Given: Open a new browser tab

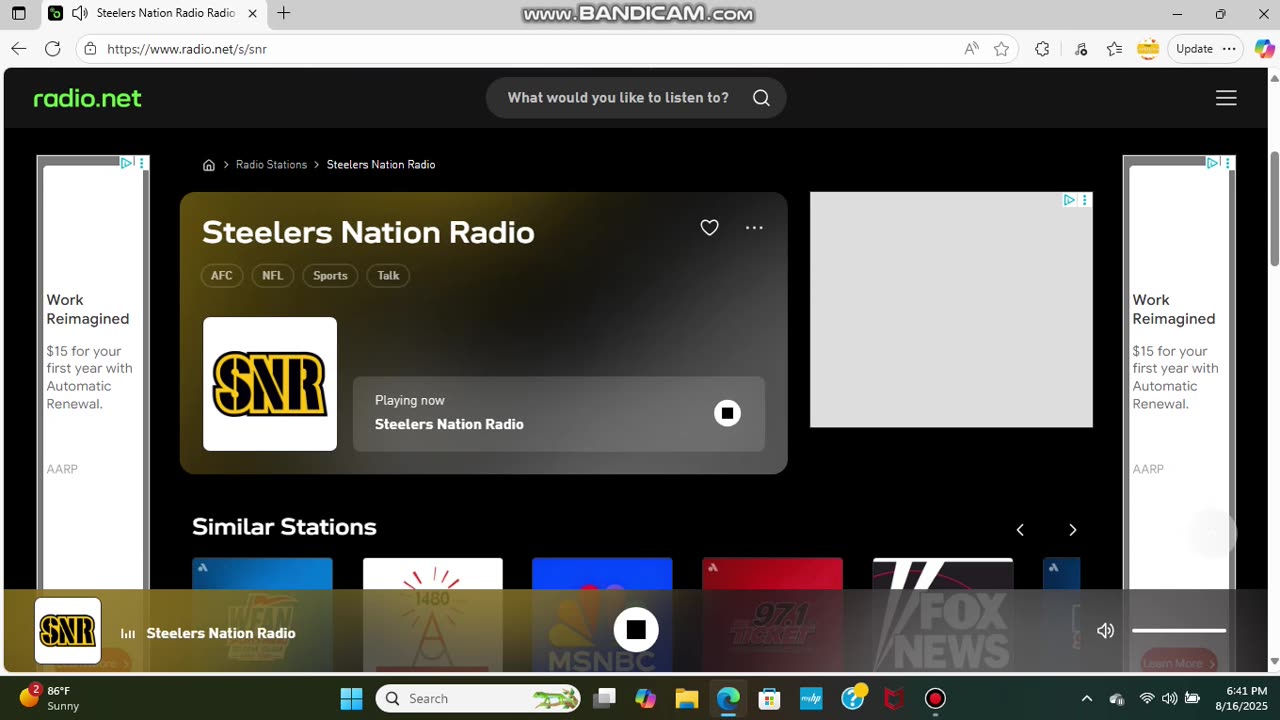Looking at the screenshot, I should [284, 14].
